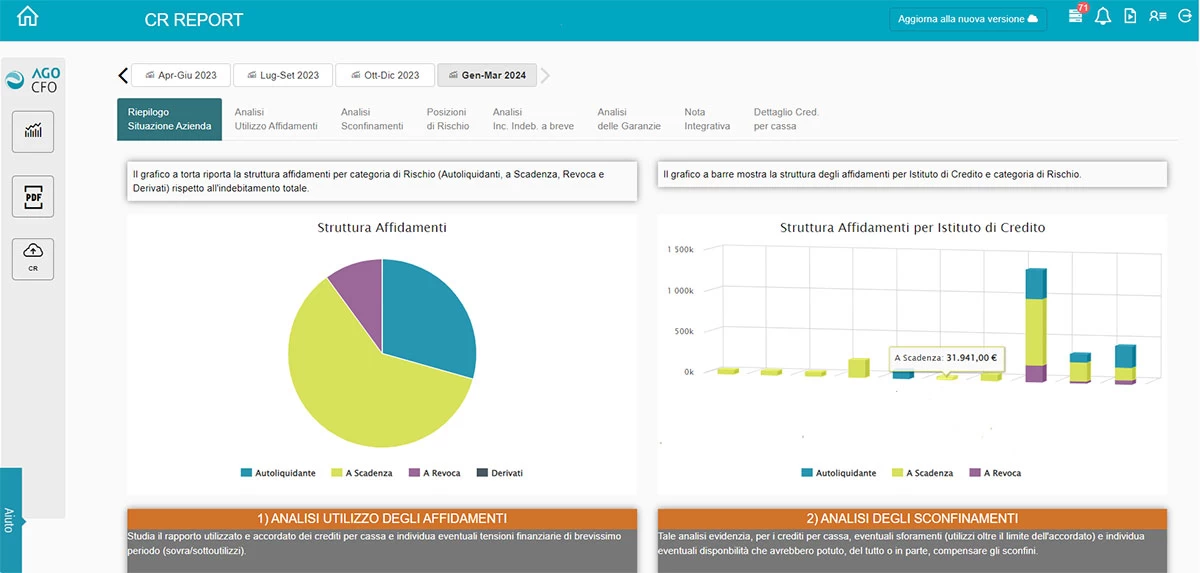
Task: Toggle Autoliquidante legend in pie chart
Action: coord(278,473)
